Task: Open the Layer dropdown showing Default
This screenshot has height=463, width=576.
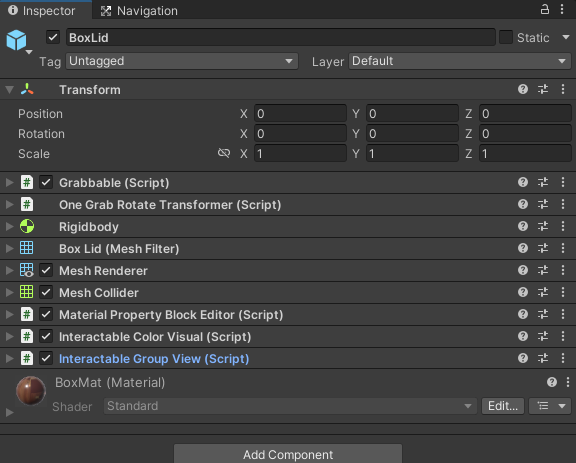Action: coord(460,61)
